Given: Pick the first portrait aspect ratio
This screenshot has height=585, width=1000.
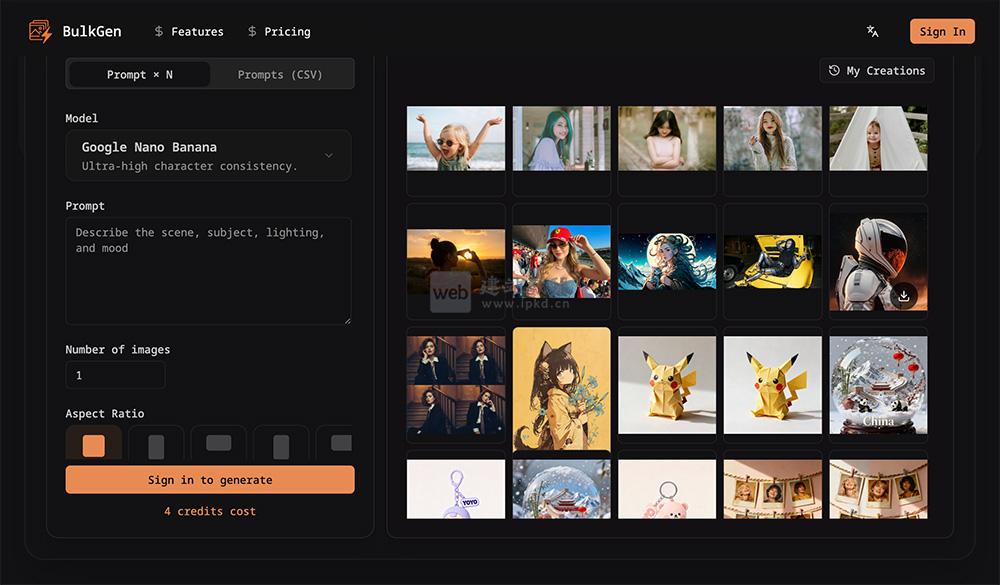Looking at the screenshot, I should coord(156,446).
